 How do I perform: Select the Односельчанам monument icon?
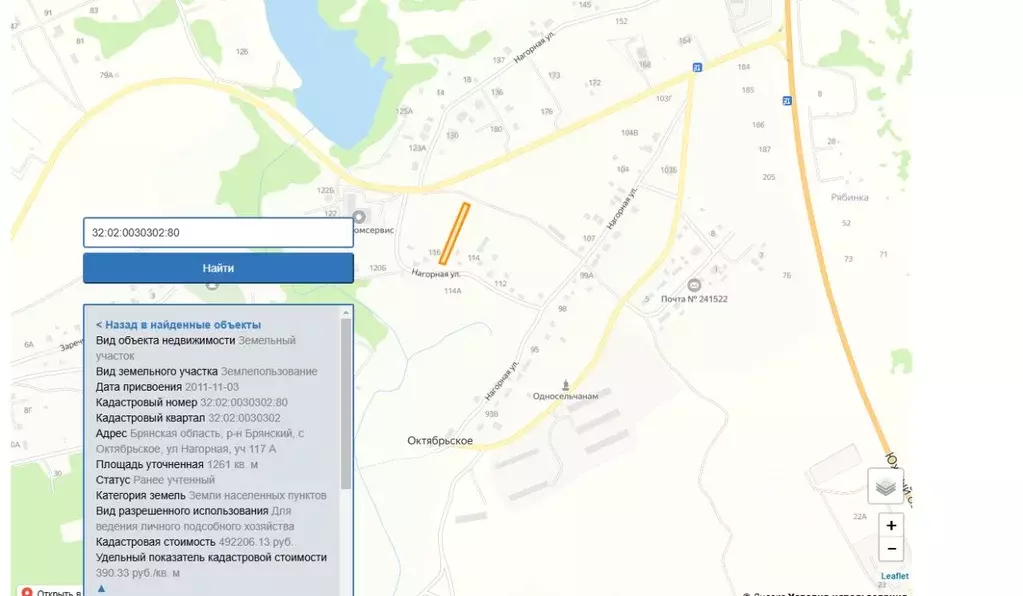pos(566,385)
